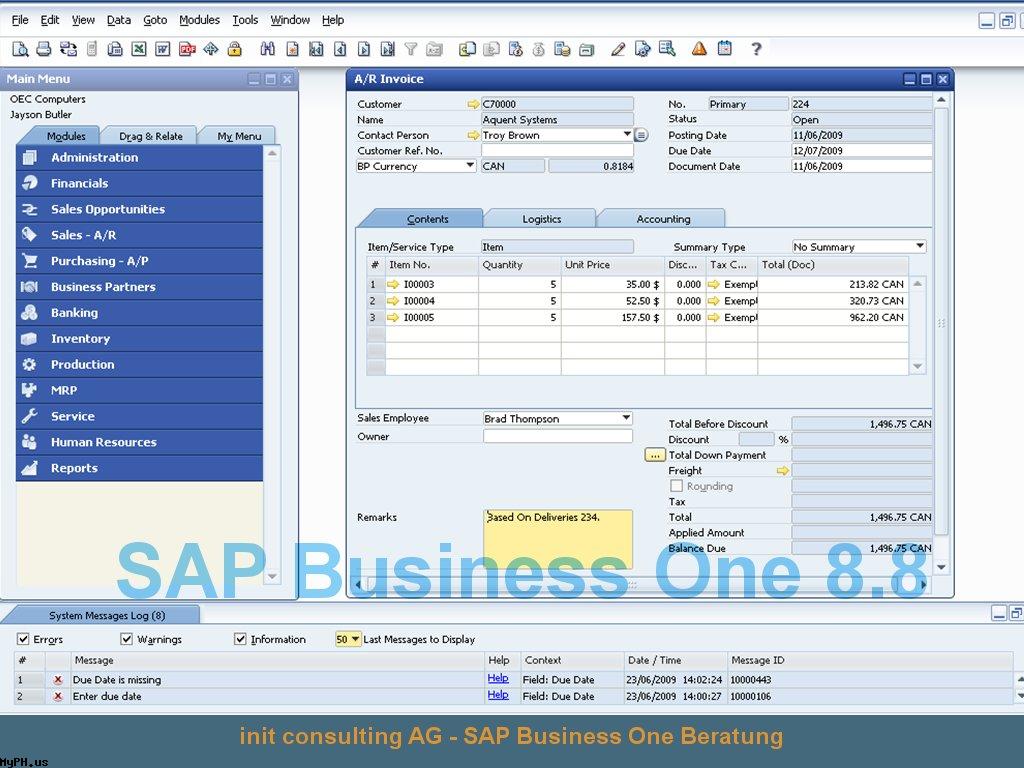The width and height of the screenshot is (1024, 768).
Task: Follow the Customer link arrow beside C70000
Action: point(473,104)
